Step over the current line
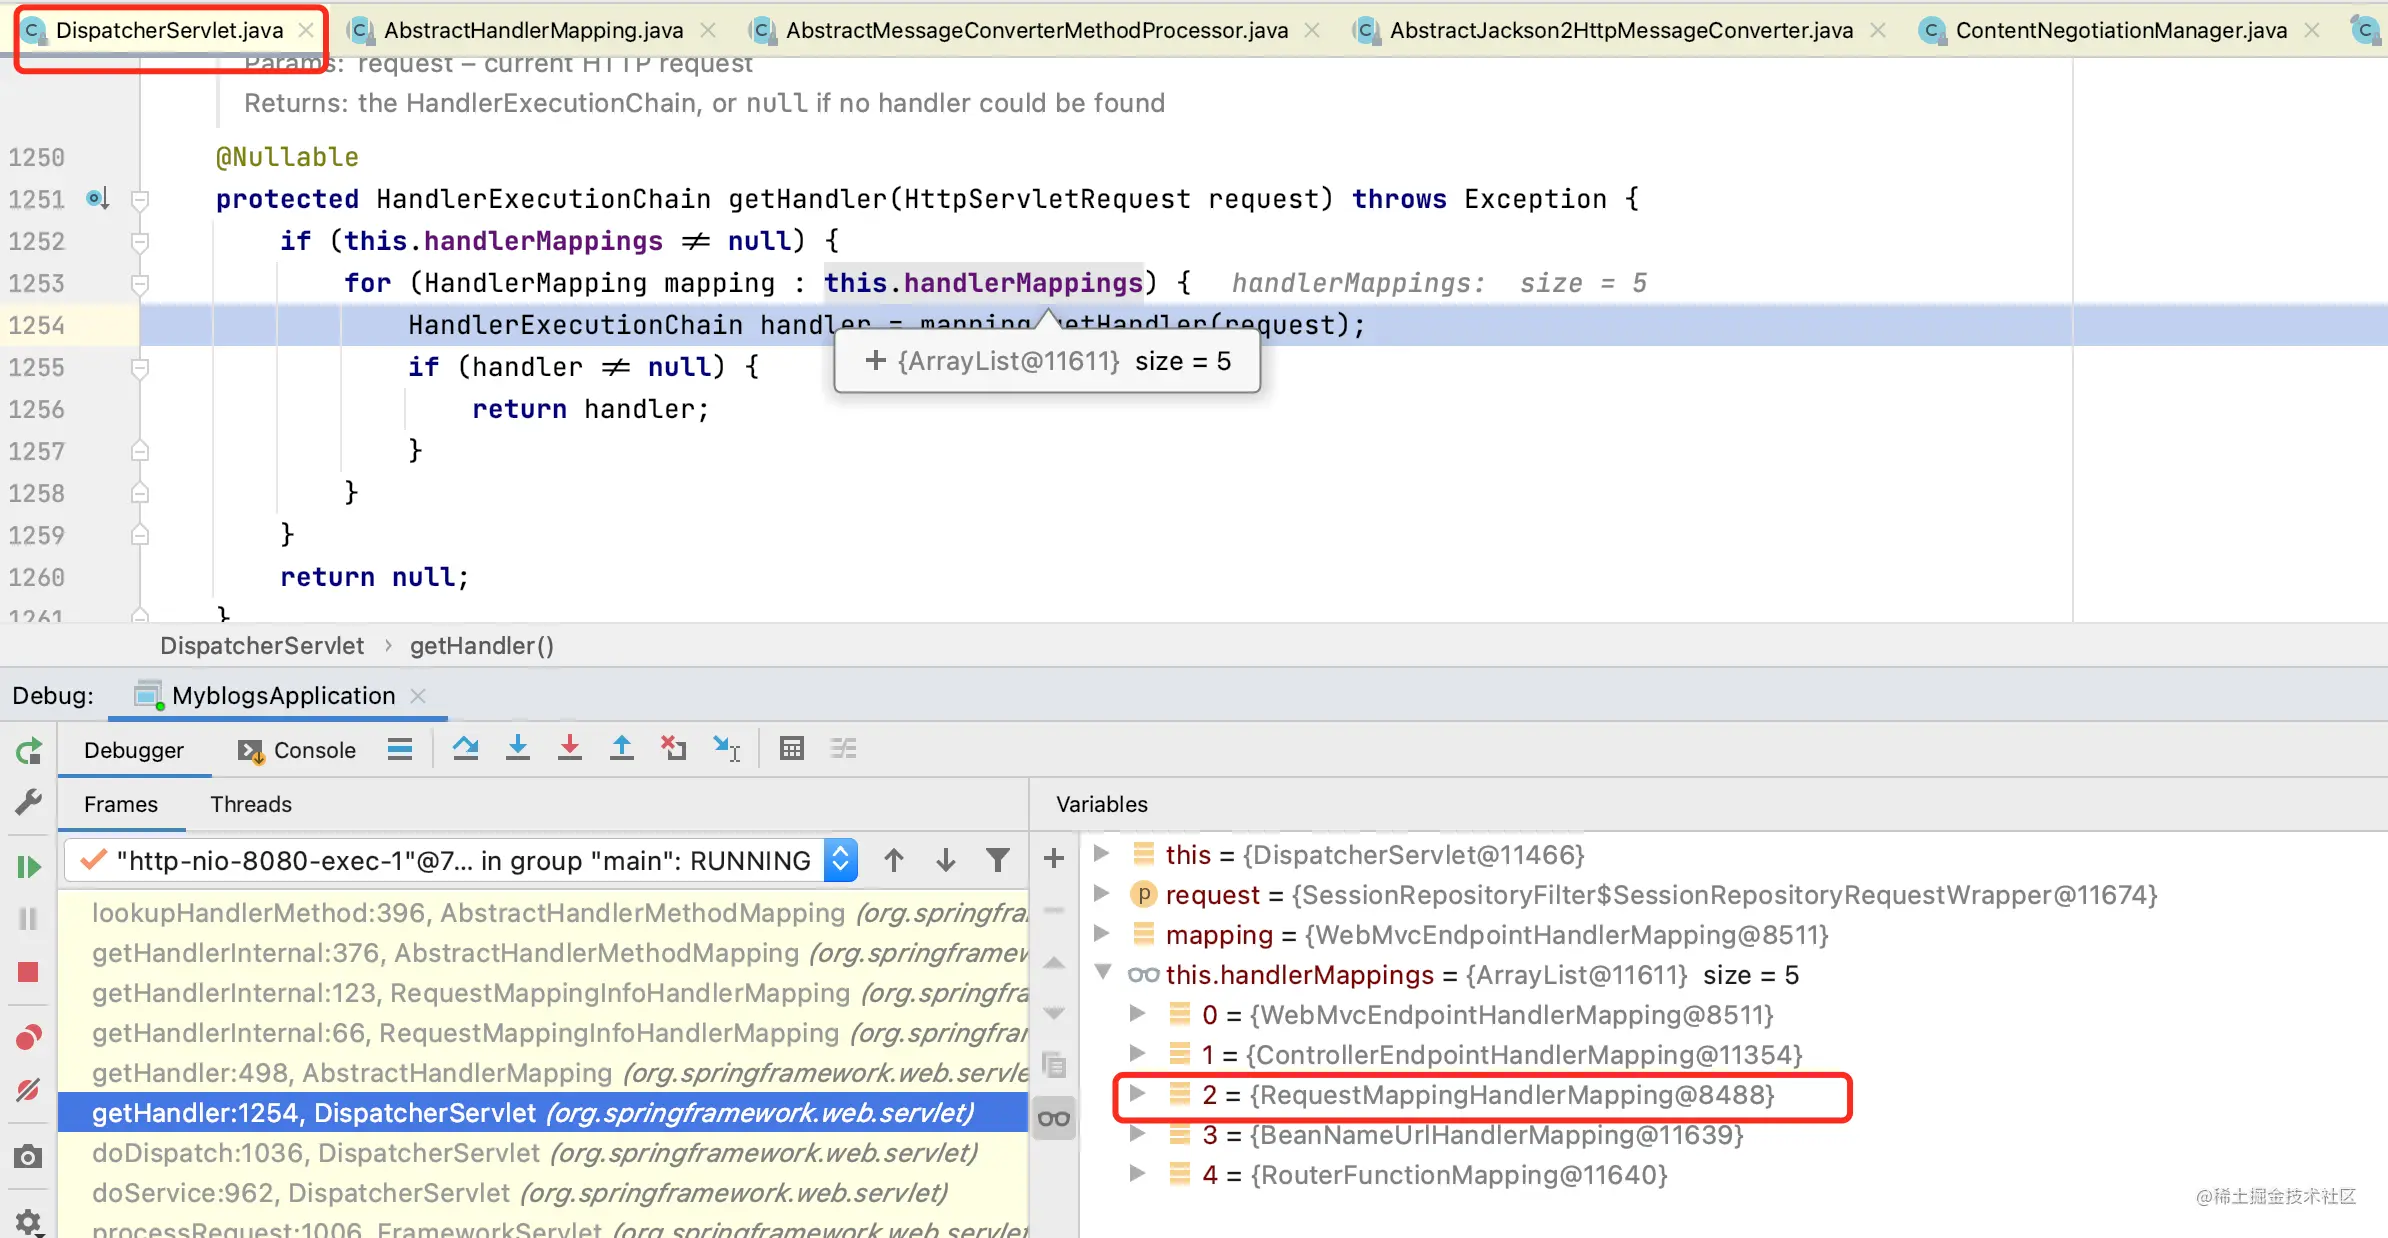The width and height of the screenshot is (2388, 1238). click(x=465, y=749)
